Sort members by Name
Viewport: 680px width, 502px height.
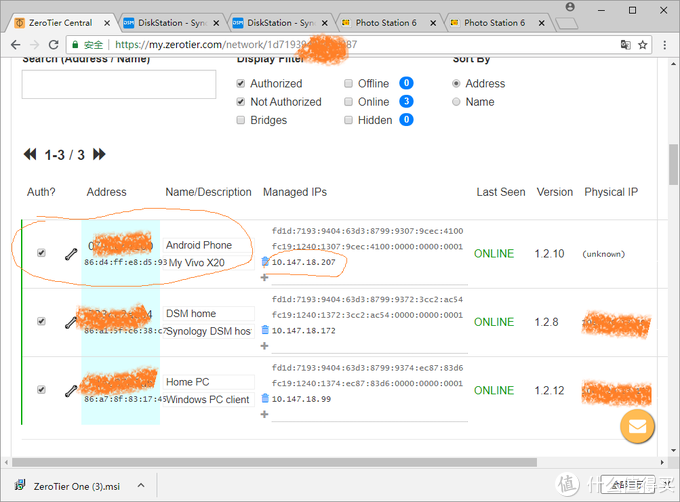(457, 102)
